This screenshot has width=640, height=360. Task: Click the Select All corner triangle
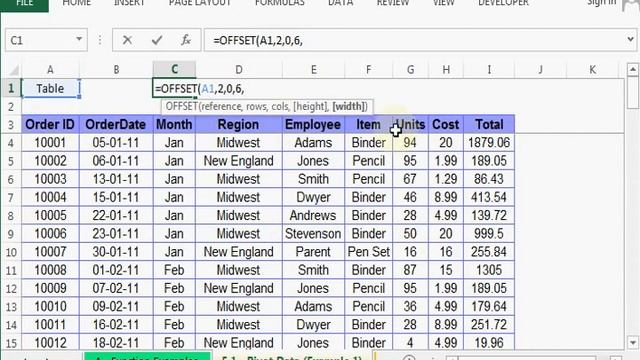click(14, 70)
